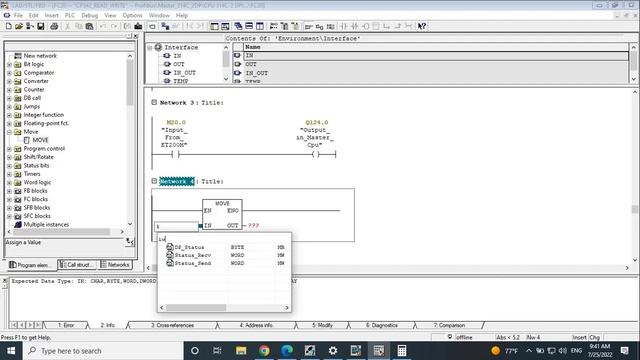Screen dimensions: 640x360
Task: Expand the Word logic folder
Action: click(9, 182)
